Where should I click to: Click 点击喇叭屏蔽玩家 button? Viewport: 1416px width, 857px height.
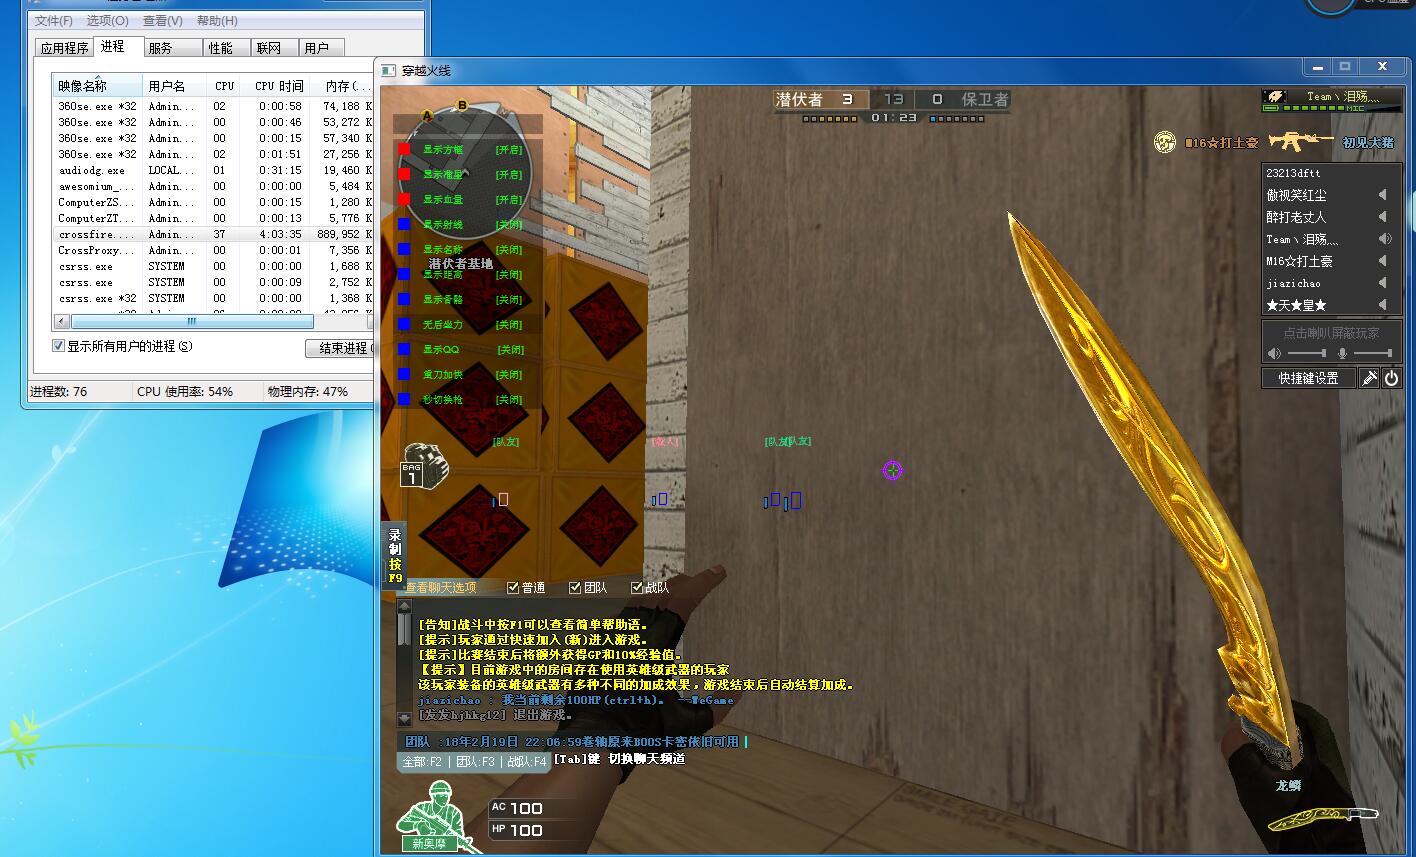(1331, 333)
